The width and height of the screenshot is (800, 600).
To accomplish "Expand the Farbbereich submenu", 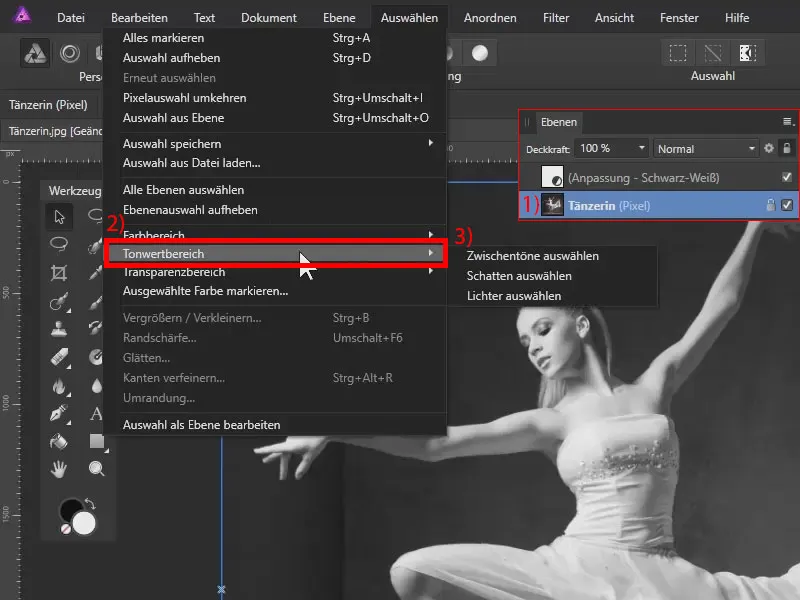I will click(278, 234).
